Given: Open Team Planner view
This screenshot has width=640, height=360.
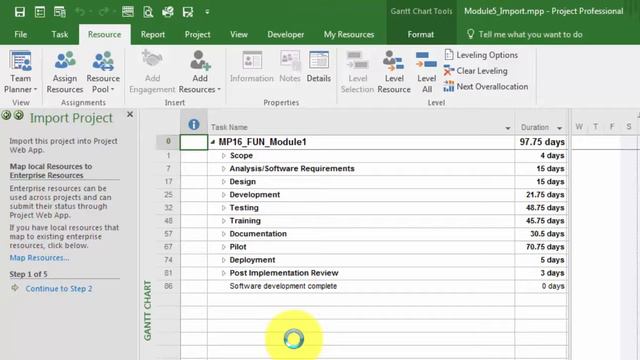Looking at the screenshot, I should [x=20, y=72].
